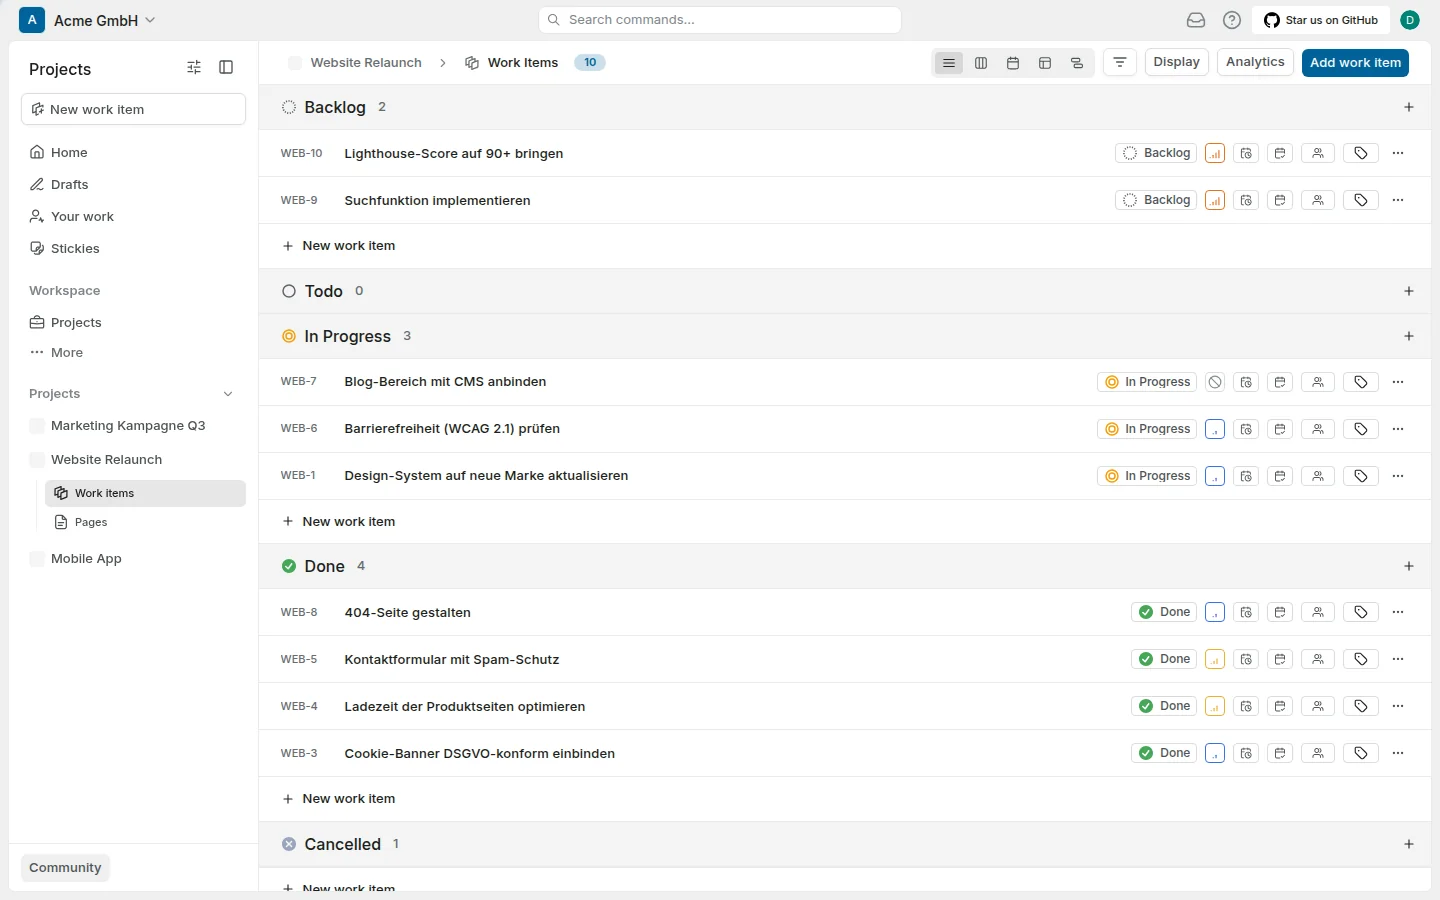Open inbox notifications icon in top bar
This screenshot has width=1440, height=900.
1196,20
